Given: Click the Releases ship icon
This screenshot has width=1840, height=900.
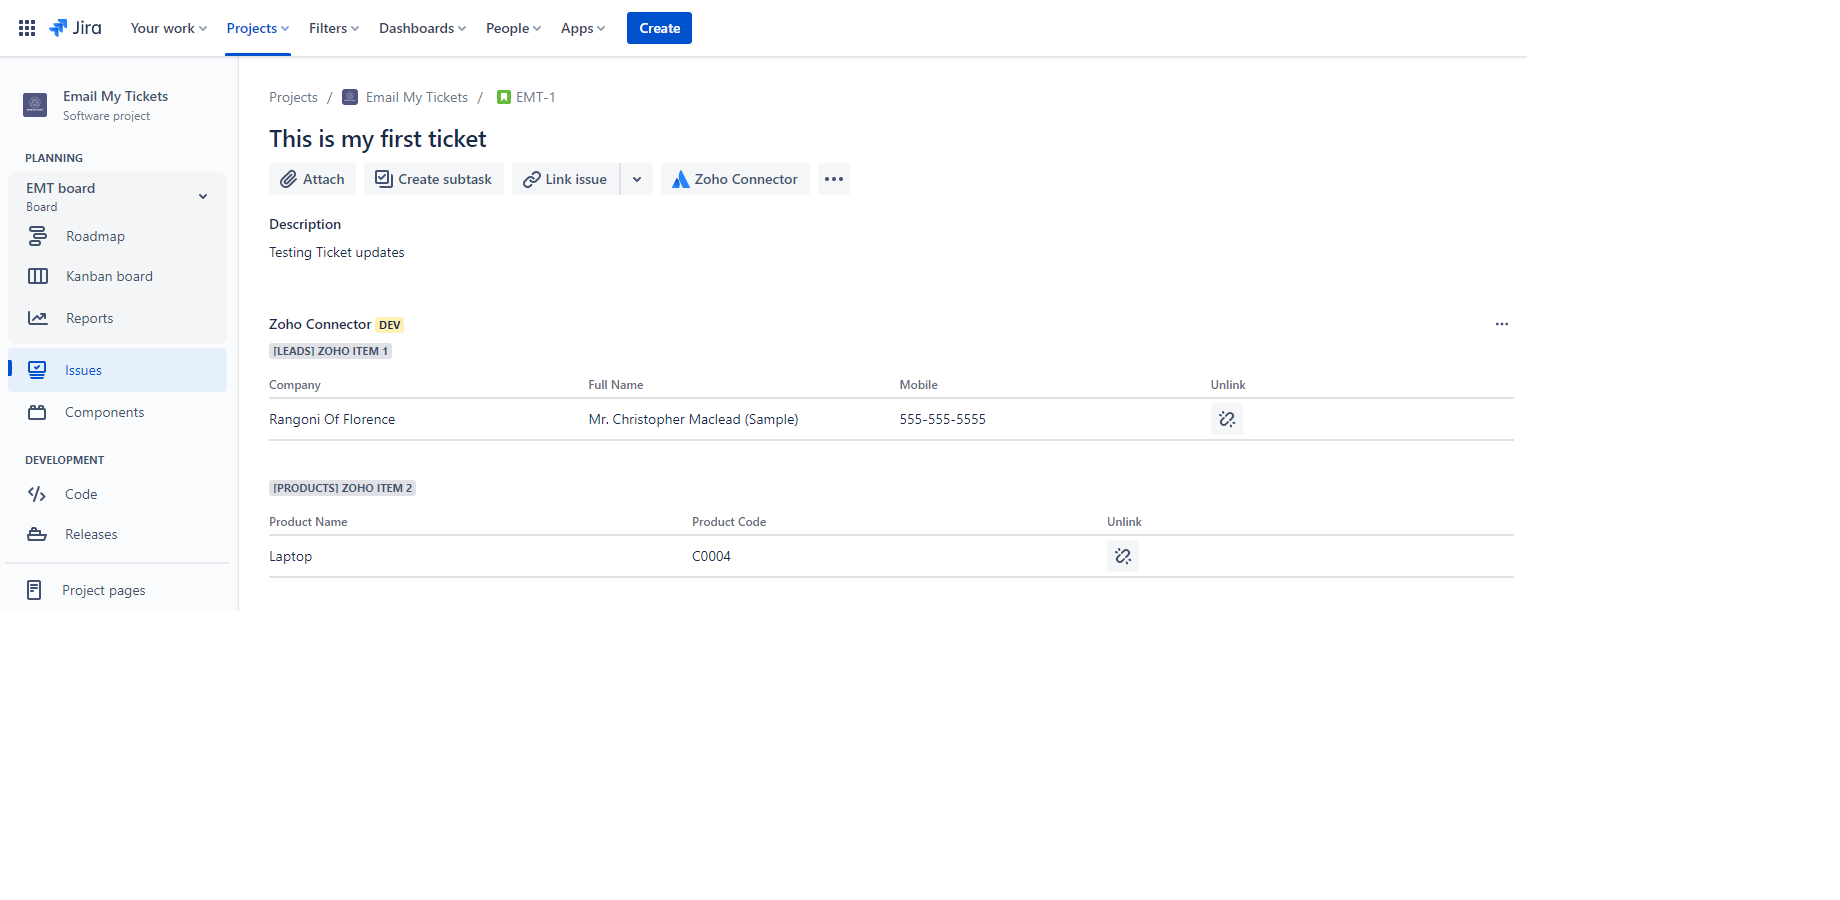Looking at the screenshot, I should (37, 534).
